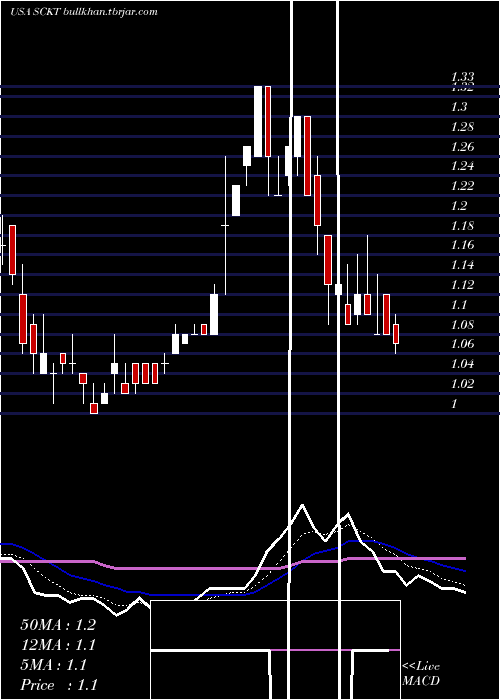Viewport: 500px width, 700px height.
Task: Click the lowest red candle touching the 1 line
Action: pyautogui.click(x=94, y=408)
